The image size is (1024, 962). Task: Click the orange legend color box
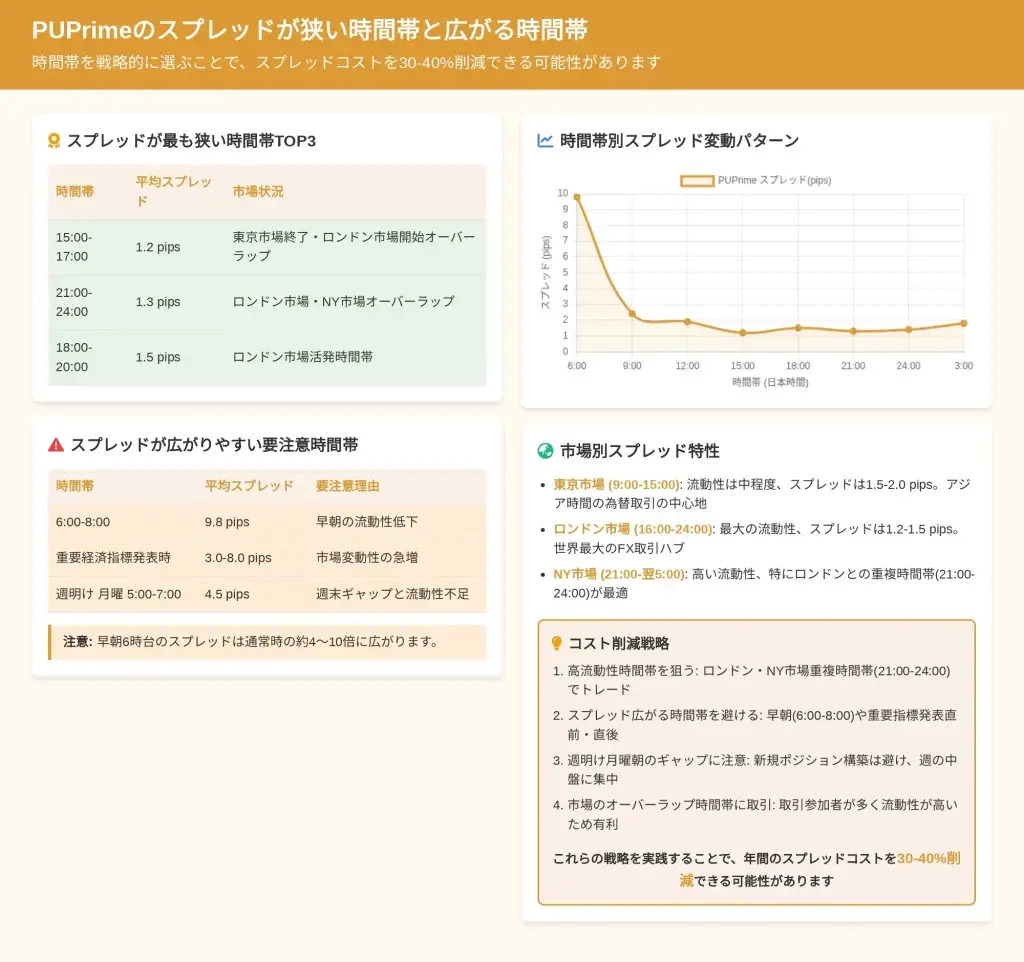click(697, 181)
